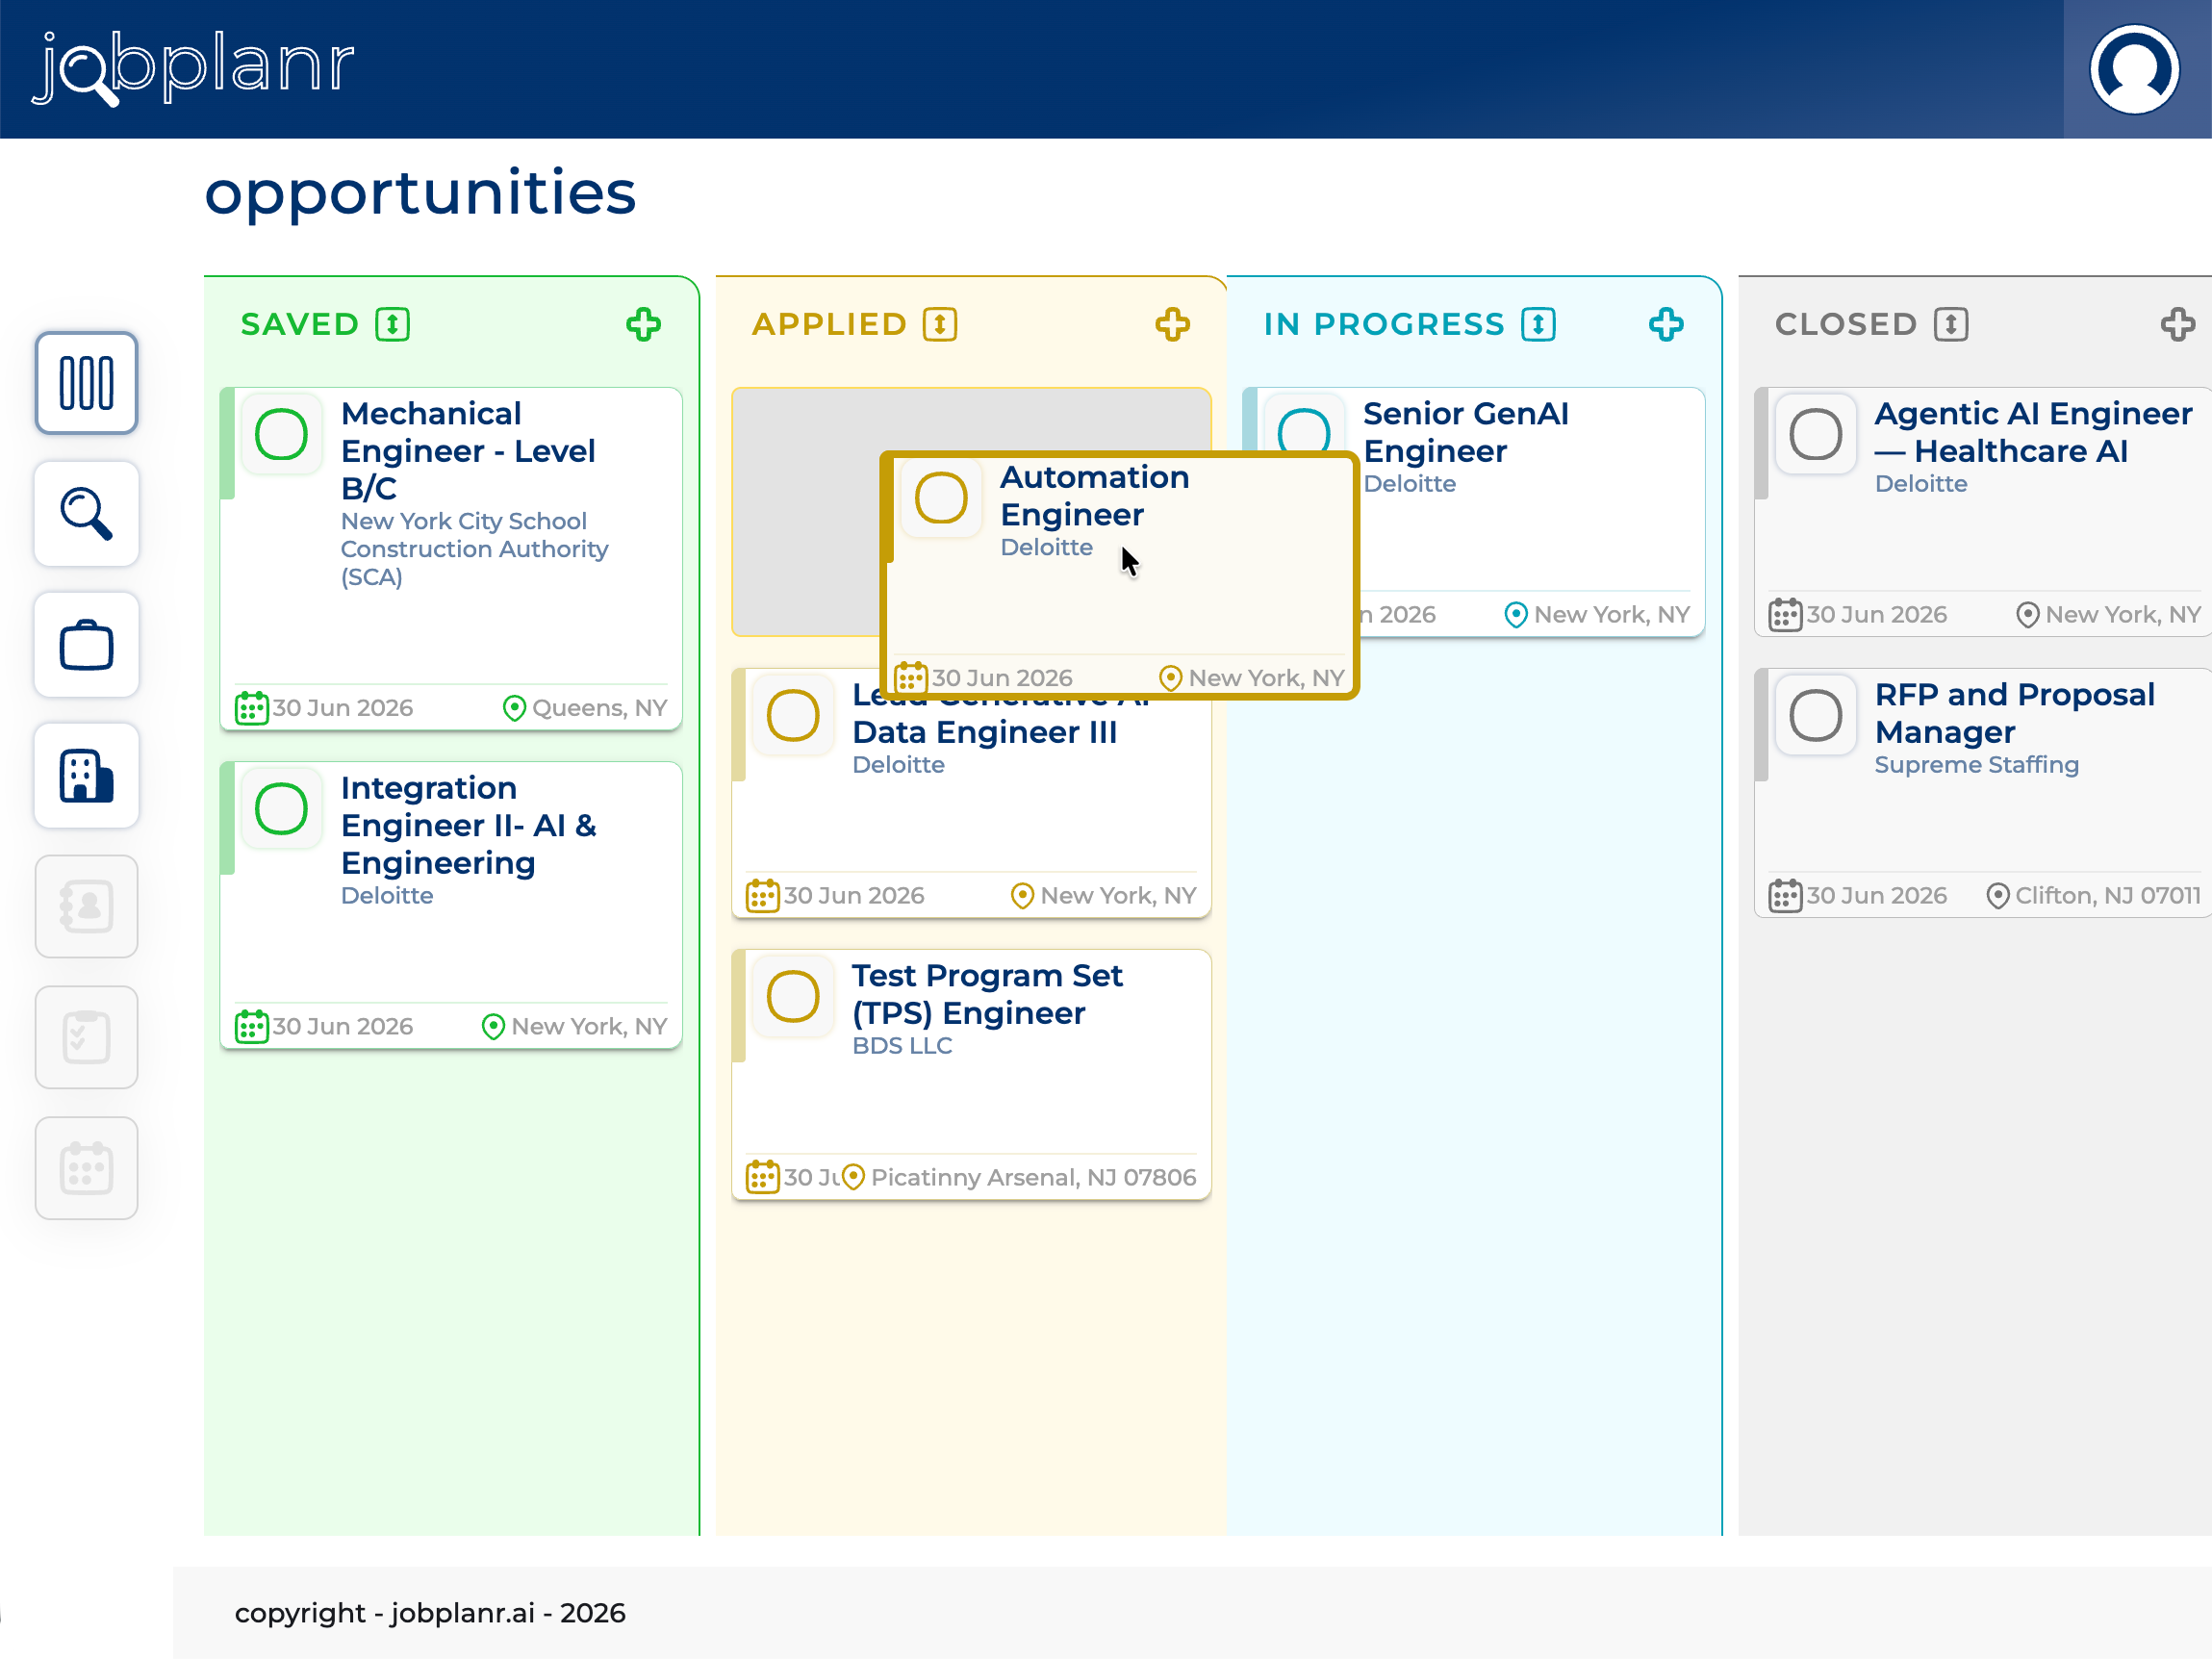Open the board columns view in sidebar
Viewport: 2212px width, 1659px height.
[86, 383]
